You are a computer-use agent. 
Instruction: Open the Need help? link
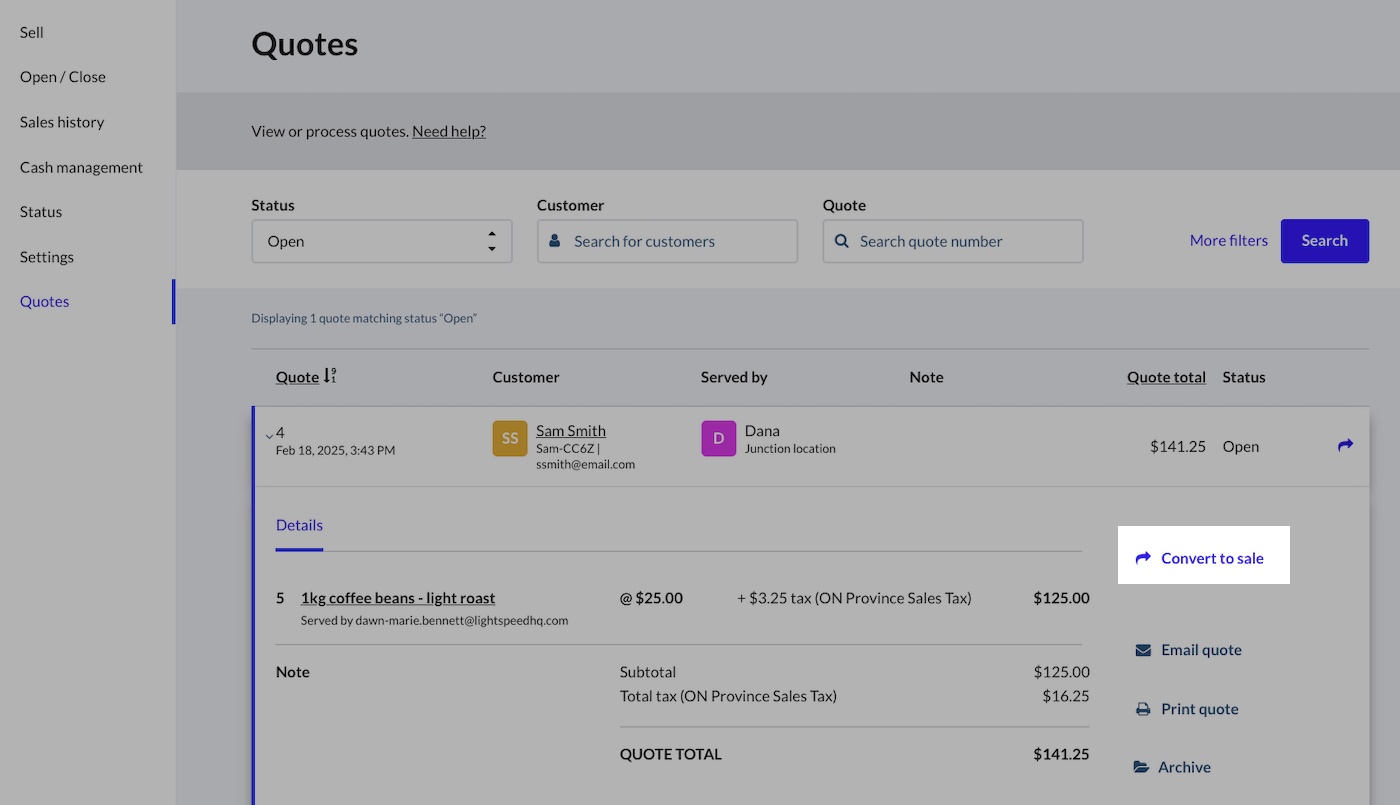[x=449, y=131]
